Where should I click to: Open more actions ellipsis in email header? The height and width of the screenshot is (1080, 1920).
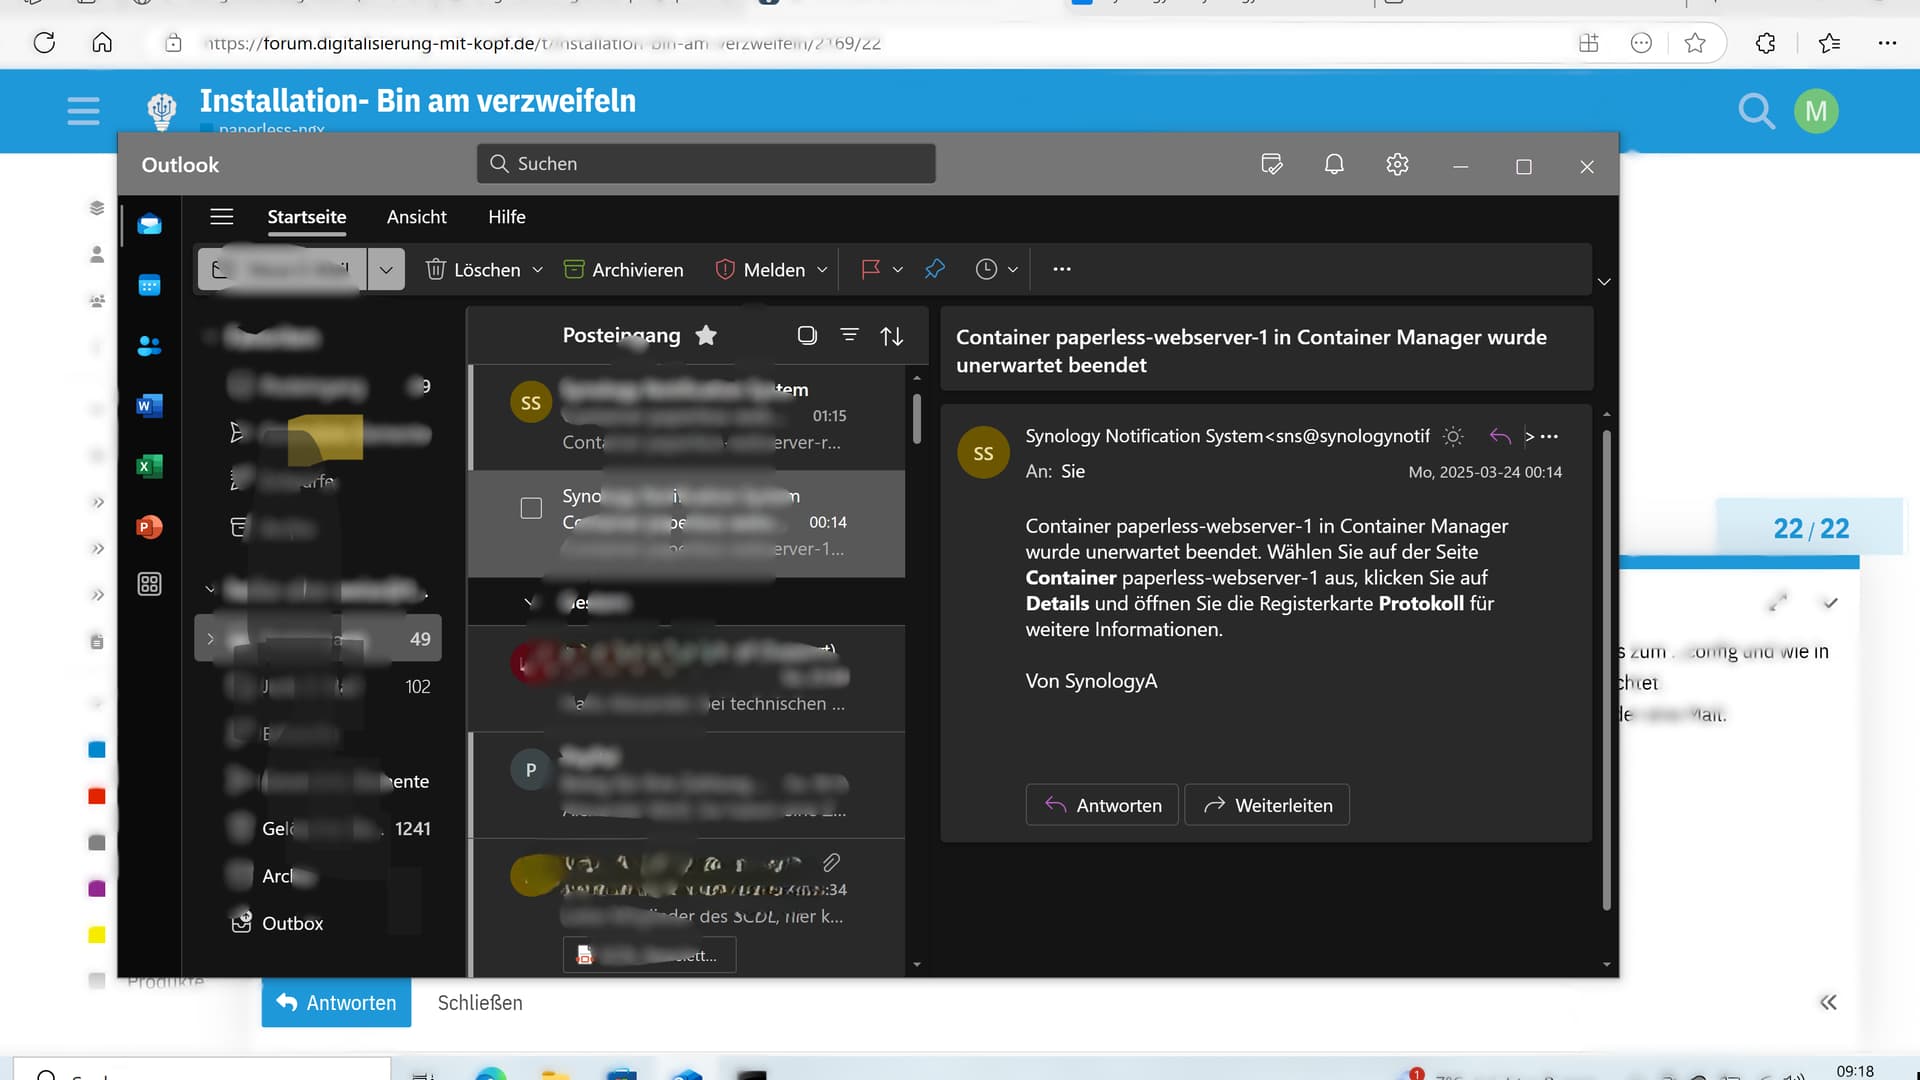1549,436
